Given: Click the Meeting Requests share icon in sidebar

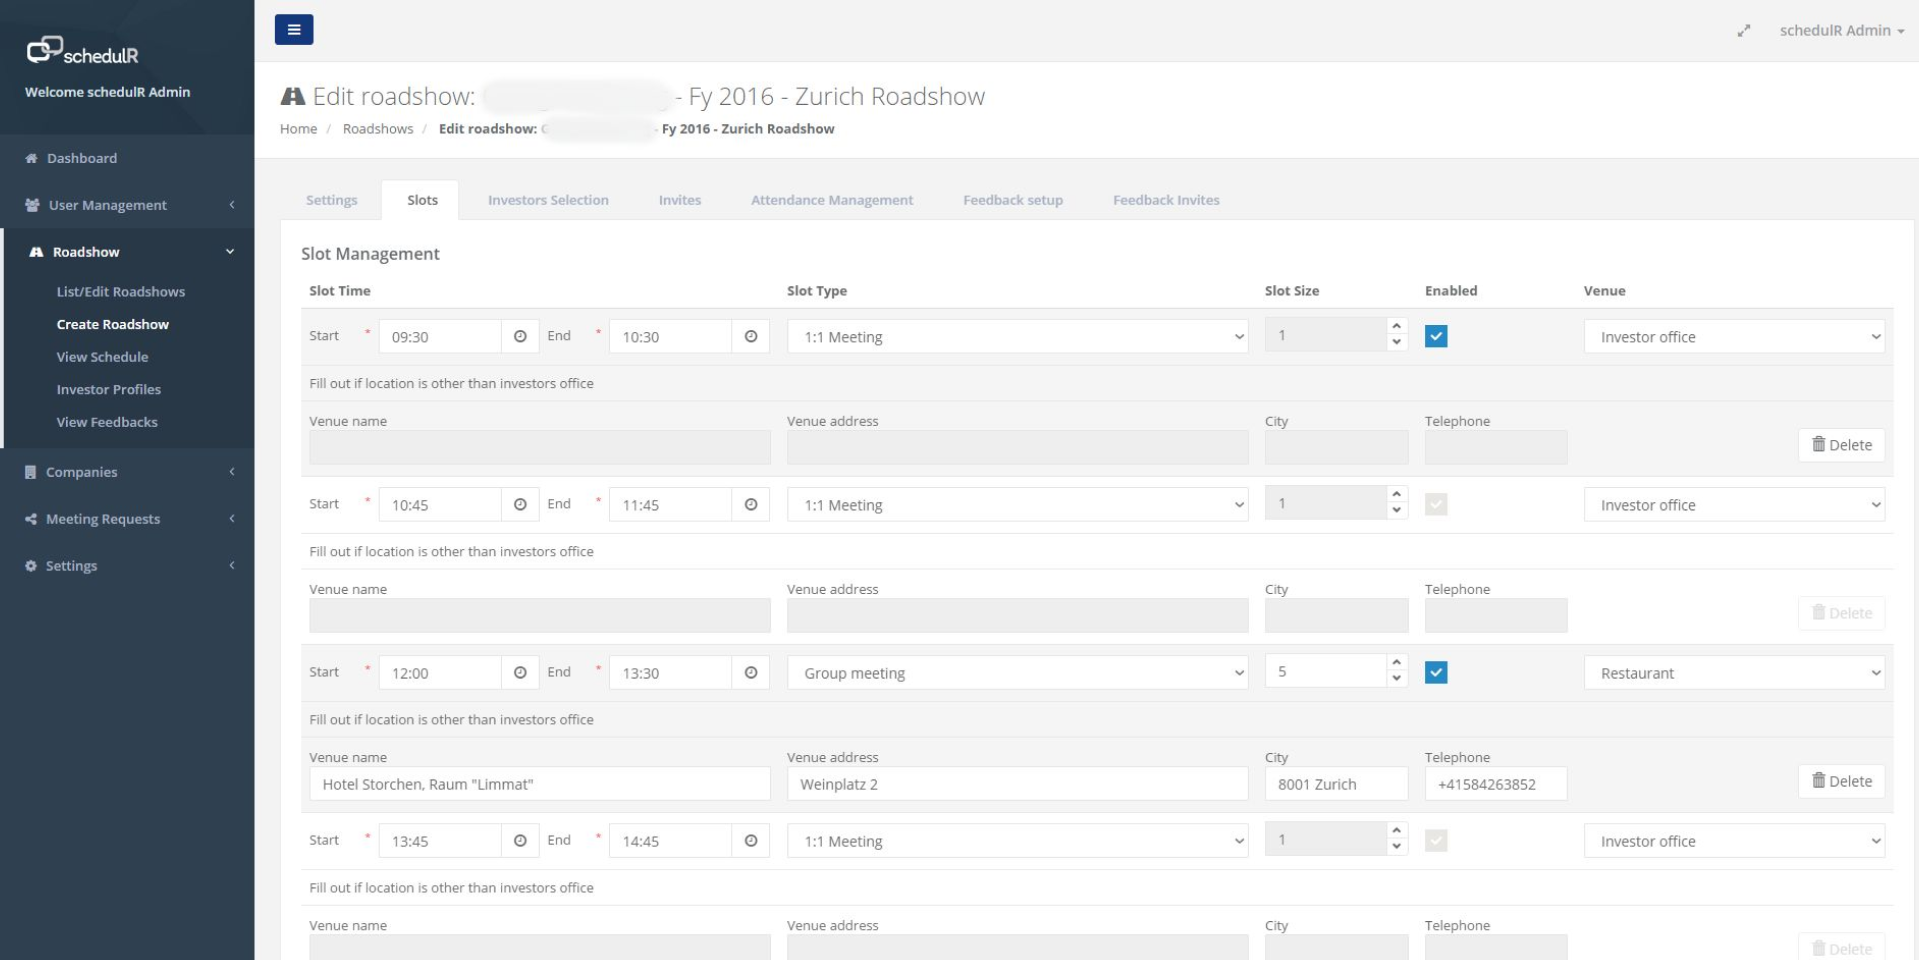Looking at the screenshot, I should click(30, 518).
